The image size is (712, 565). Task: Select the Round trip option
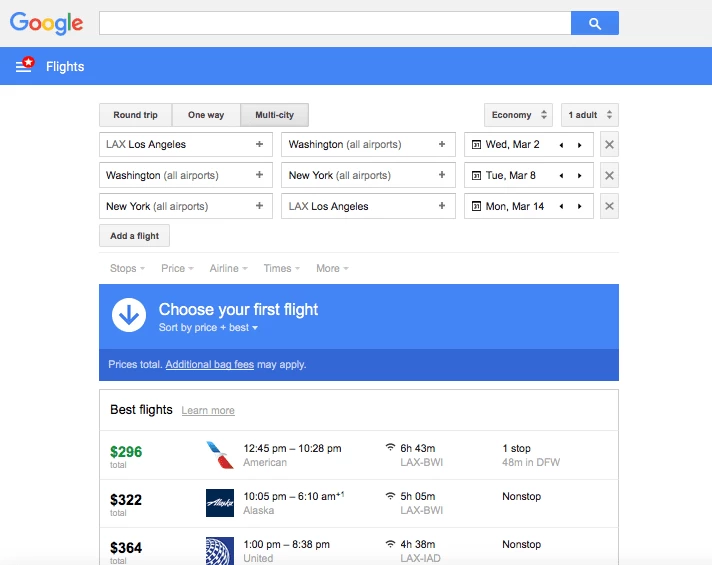135,115
